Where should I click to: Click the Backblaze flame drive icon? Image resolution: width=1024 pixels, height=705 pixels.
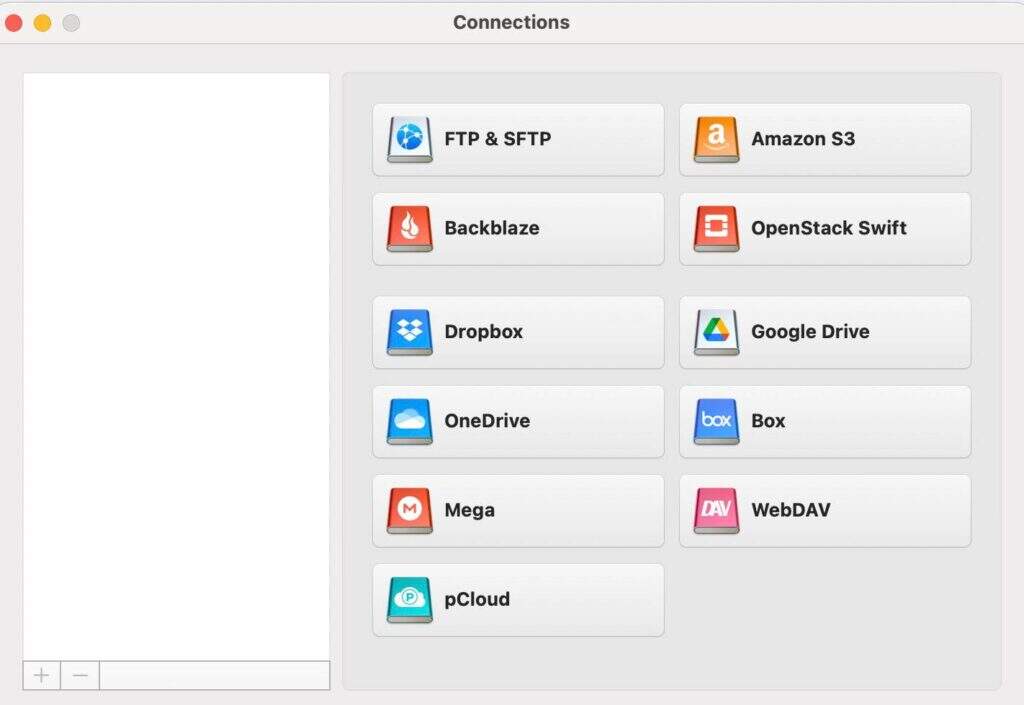[410, 228]
